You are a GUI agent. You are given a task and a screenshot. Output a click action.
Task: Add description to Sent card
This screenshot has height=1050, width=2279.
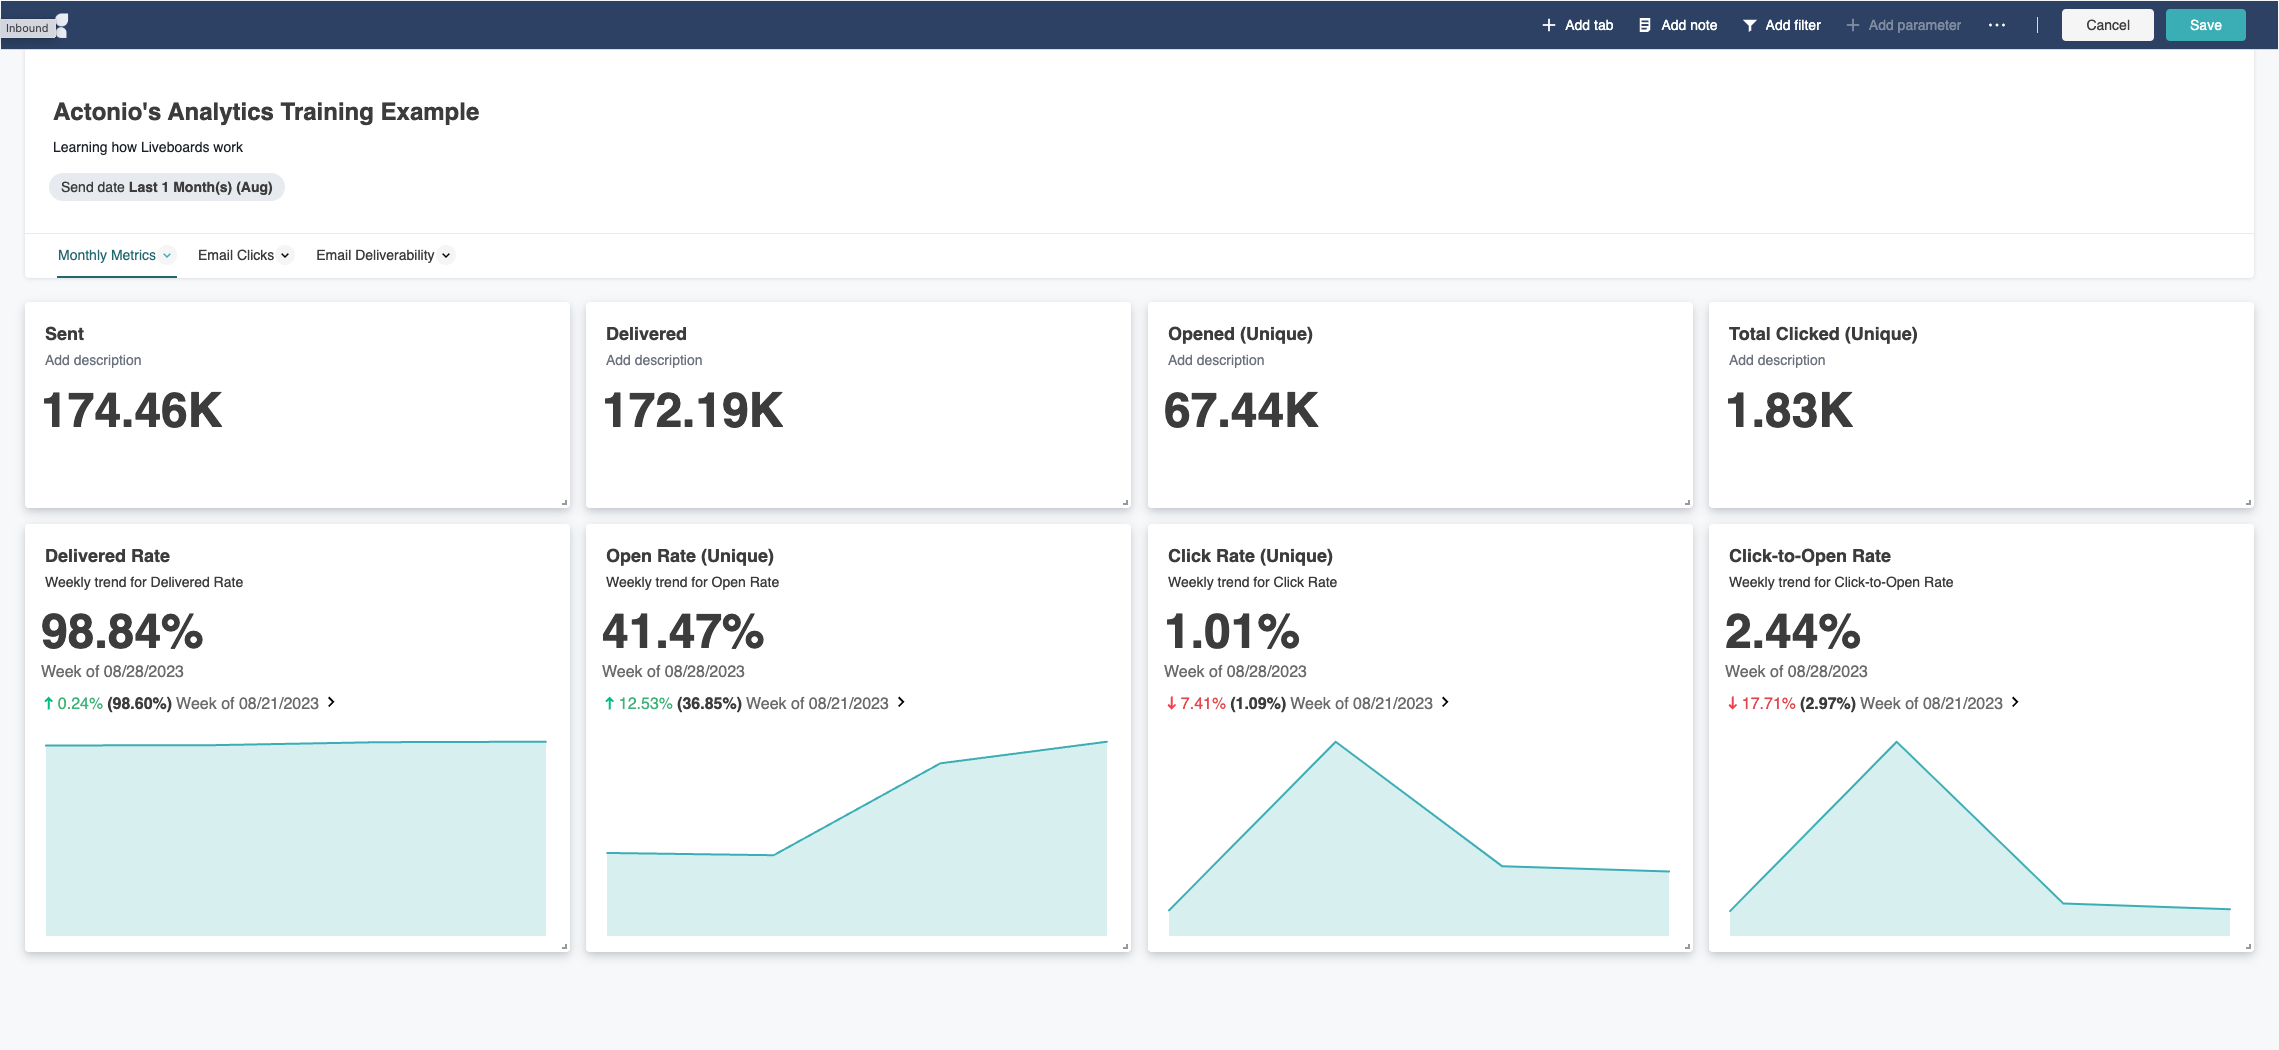pos(93,360)
